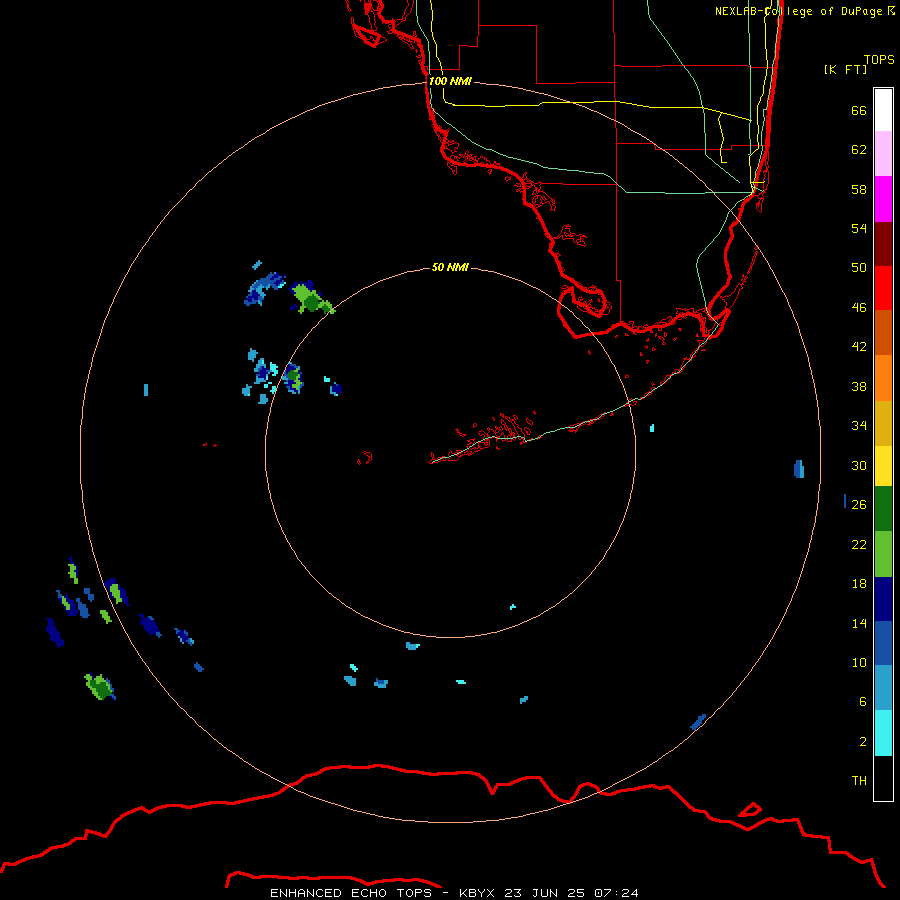Click the legend value "58"
Screen dimensions: 900x900
859,189
